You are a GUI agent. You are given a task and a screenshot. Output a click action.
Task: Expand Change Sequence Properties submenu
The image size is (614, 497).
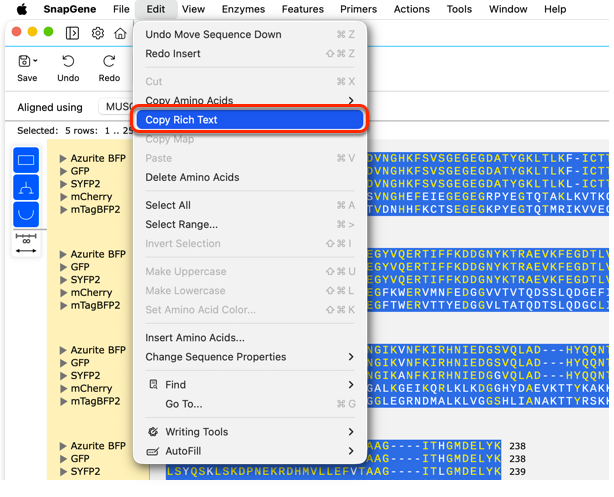pyautogui.click(x=351, y=357)
